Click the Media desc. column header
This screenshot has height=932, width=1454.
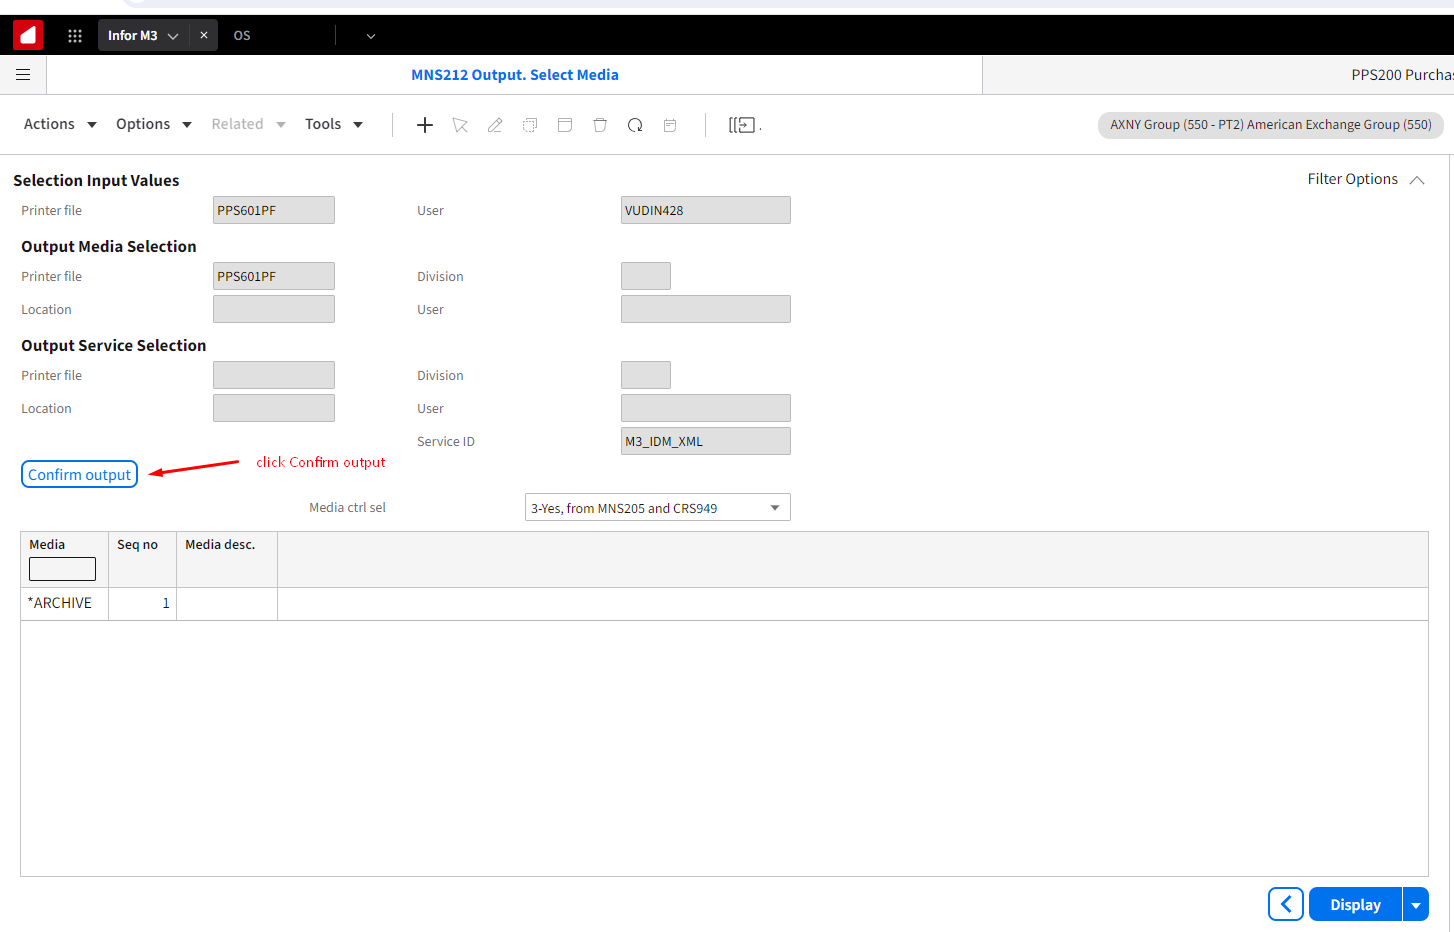click(220, 544)
